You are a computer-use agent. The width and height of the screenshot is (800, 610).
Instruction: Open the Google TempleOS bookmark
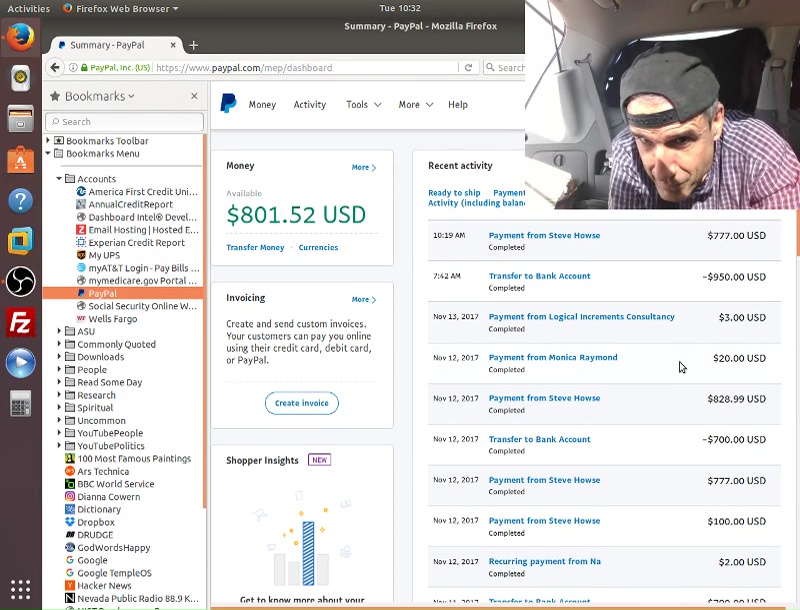[x=108, y=573]
